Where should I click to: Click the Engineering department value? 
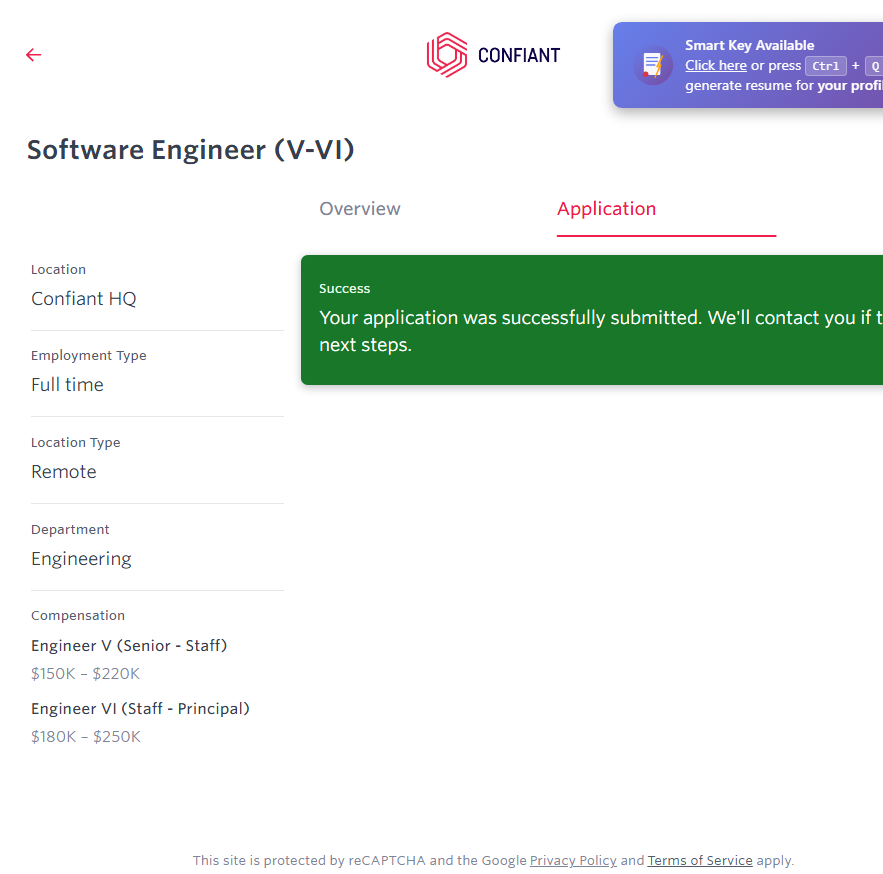81,559
